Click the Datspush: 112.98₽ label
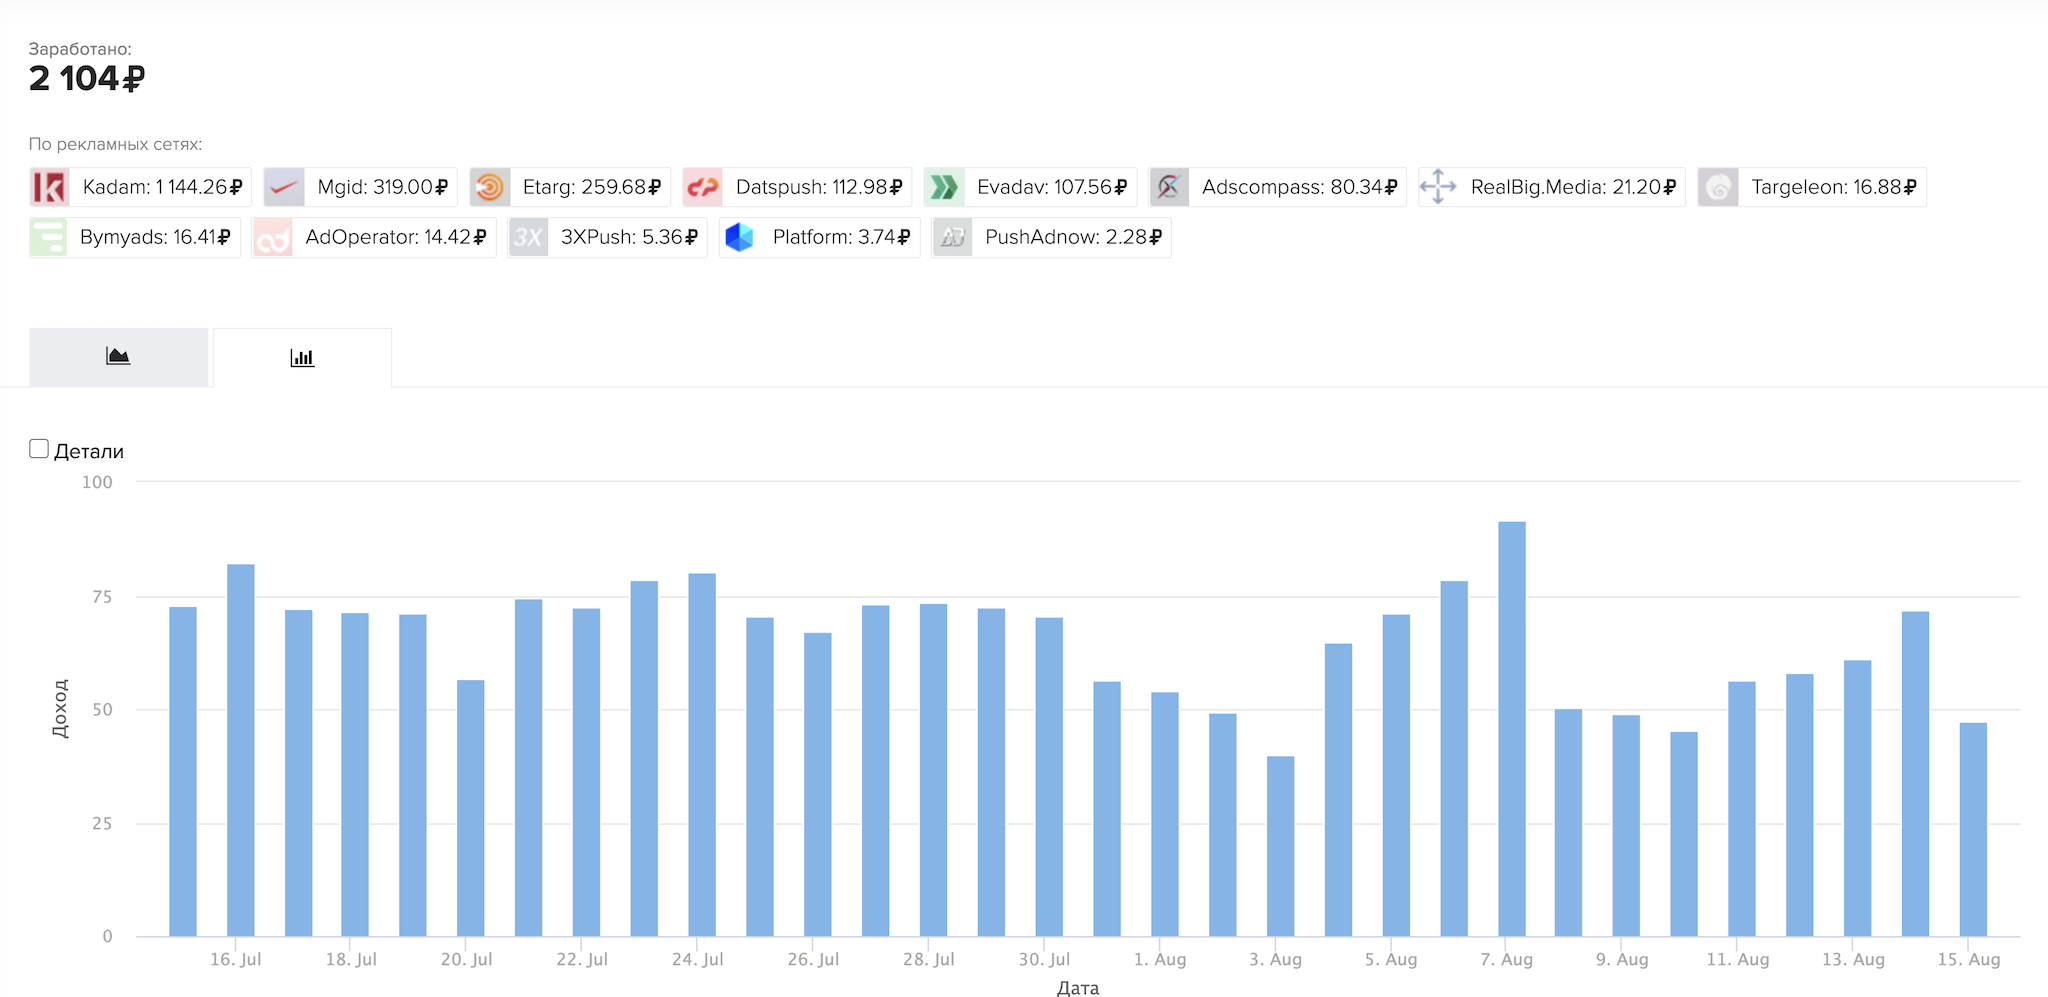Image resolution: width=2048 pixels, height=997 pixels. (x=819, y=187)
